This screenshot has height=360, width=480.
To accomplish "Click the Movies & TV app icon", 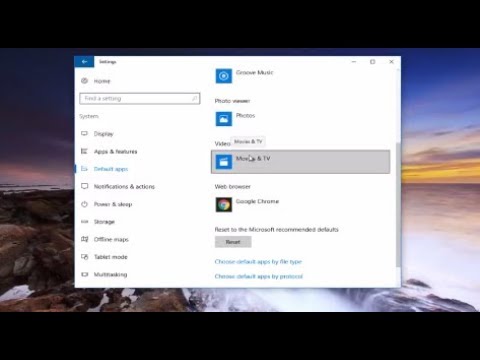I will click(224, 162).
